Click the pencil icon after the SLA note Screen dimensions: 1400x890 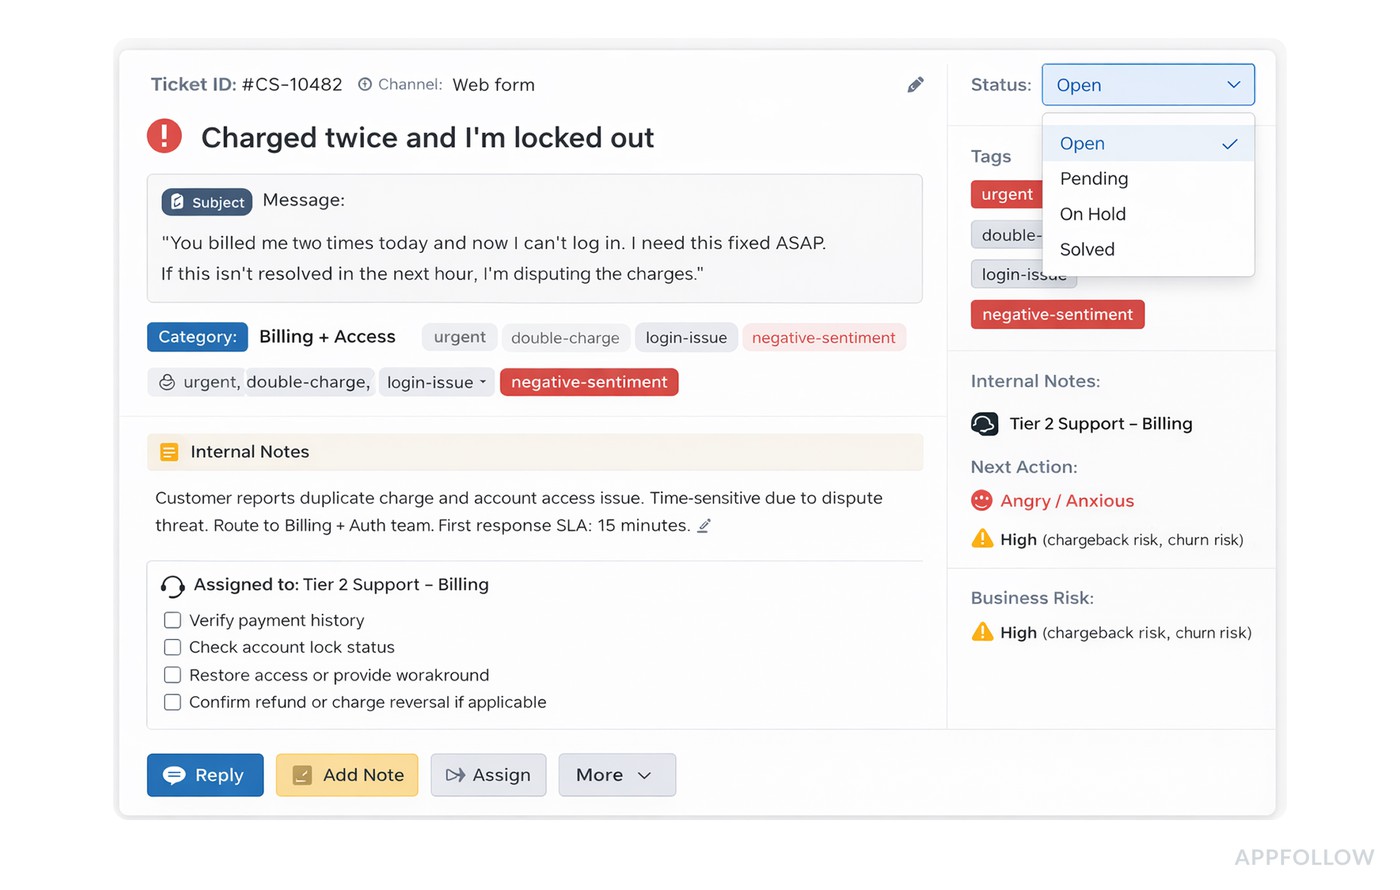[x=703, y=525]
